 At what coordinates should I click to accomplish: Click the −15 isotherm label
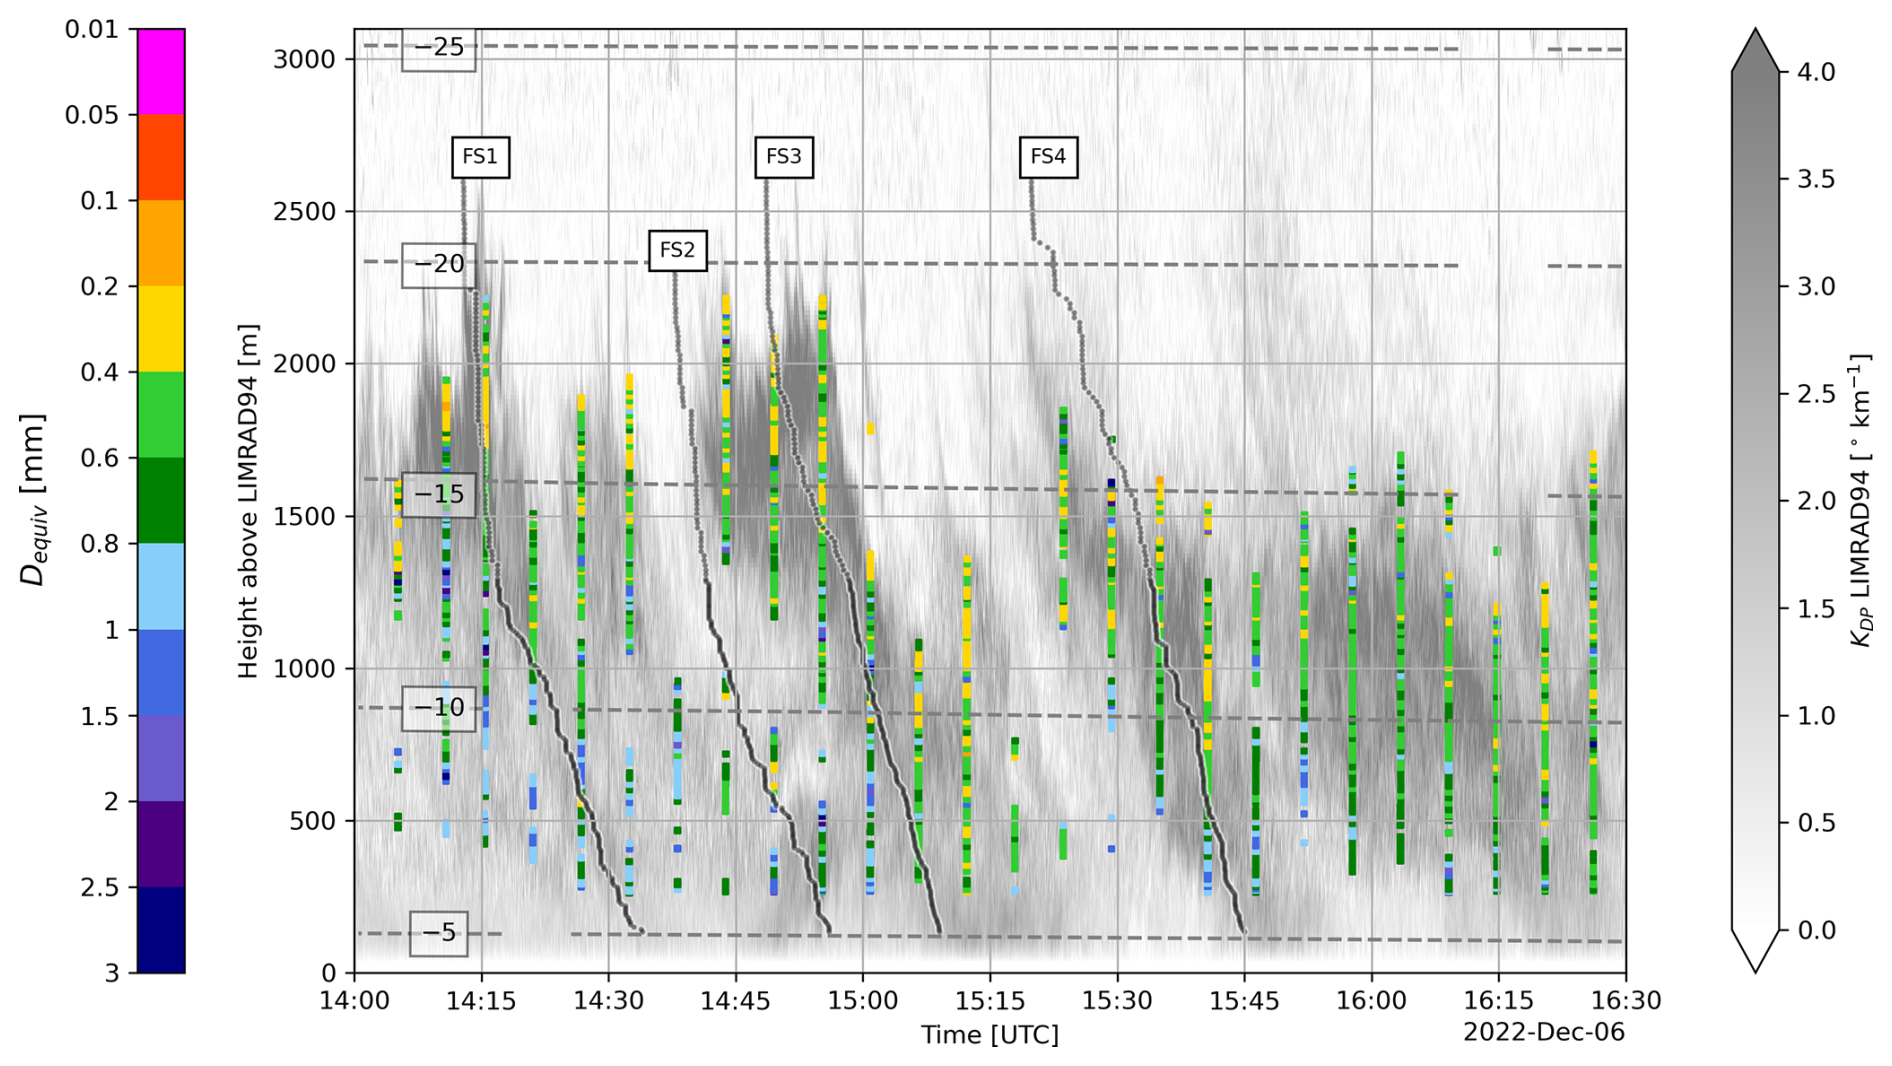tap(439, 495)
